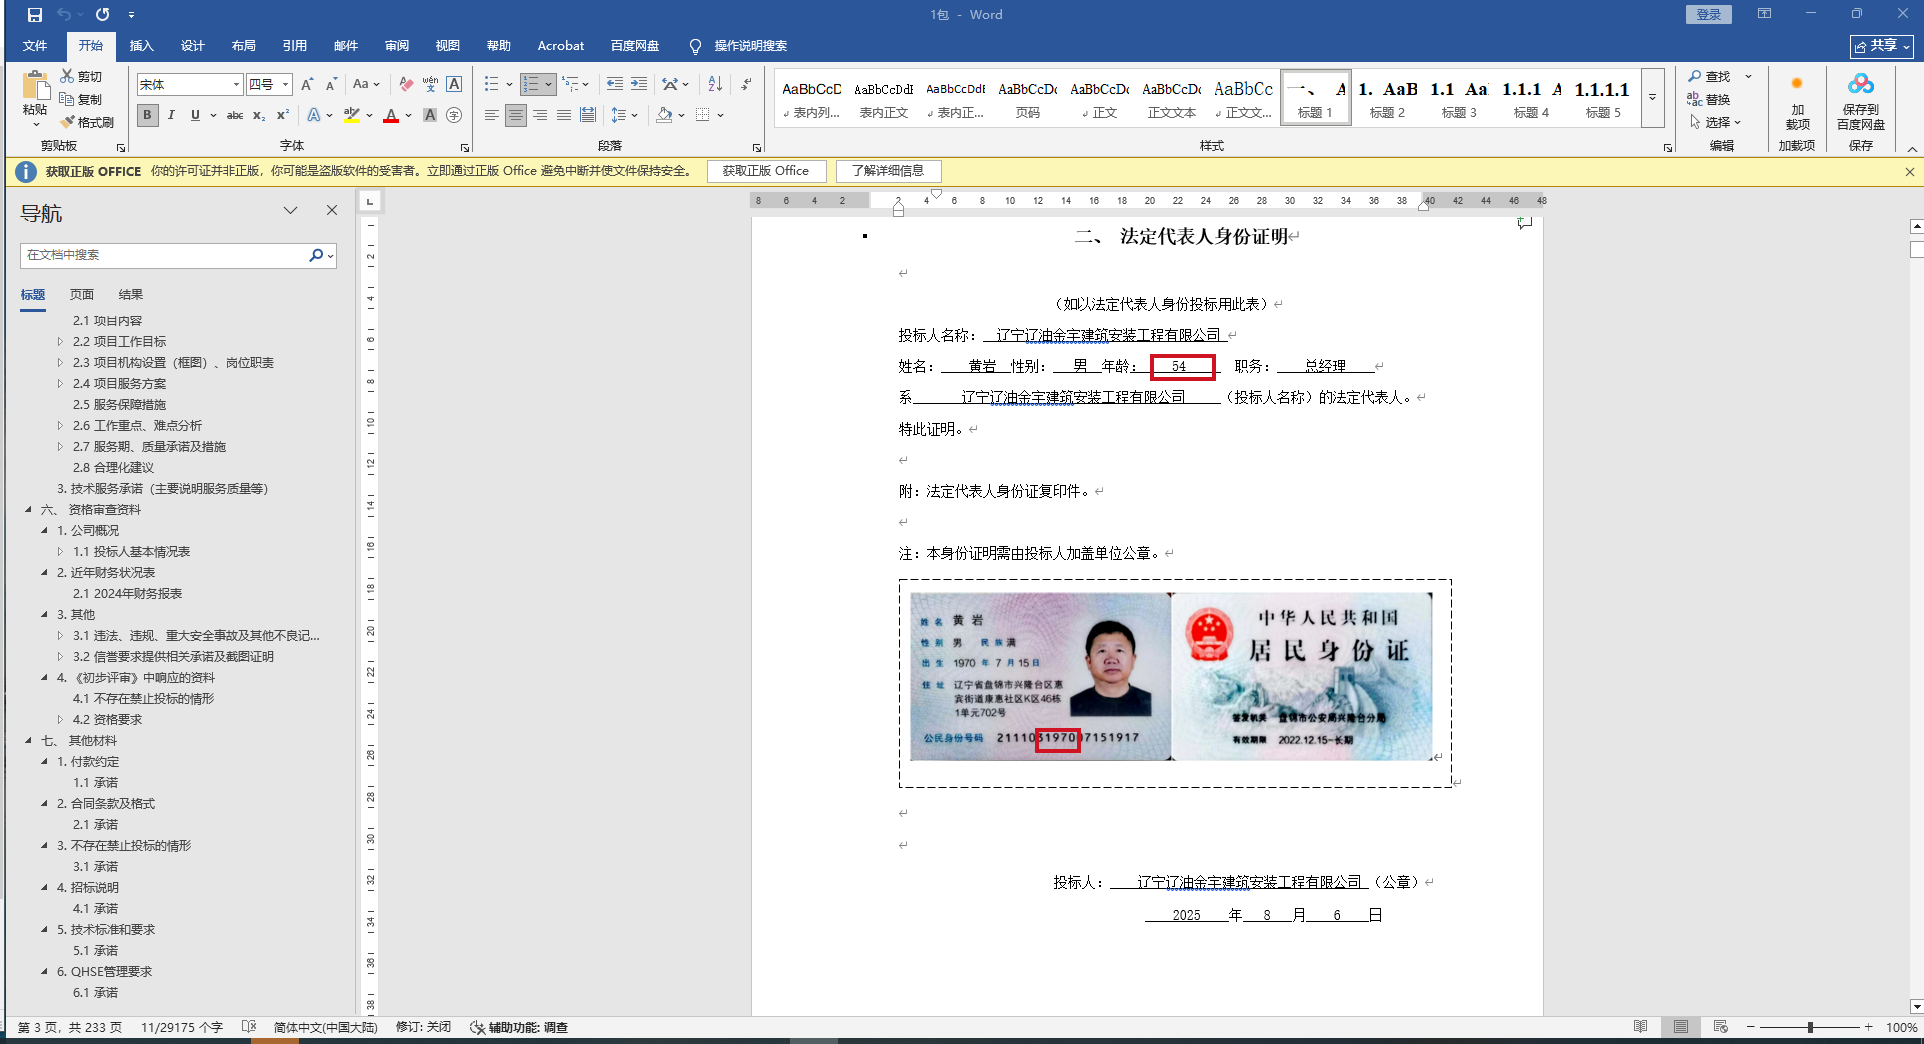Click the Format Painter (格式刷) tool

coord(87,122)
